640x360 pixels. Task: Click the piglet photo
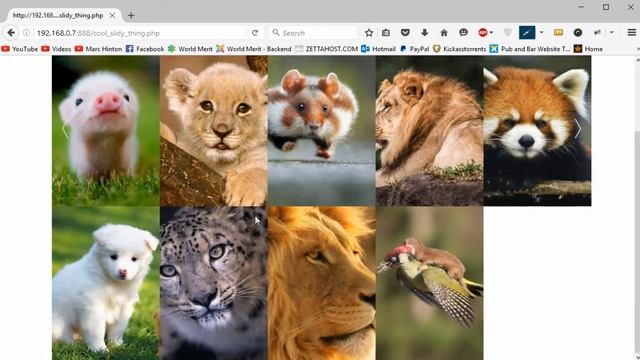point(106,131)
